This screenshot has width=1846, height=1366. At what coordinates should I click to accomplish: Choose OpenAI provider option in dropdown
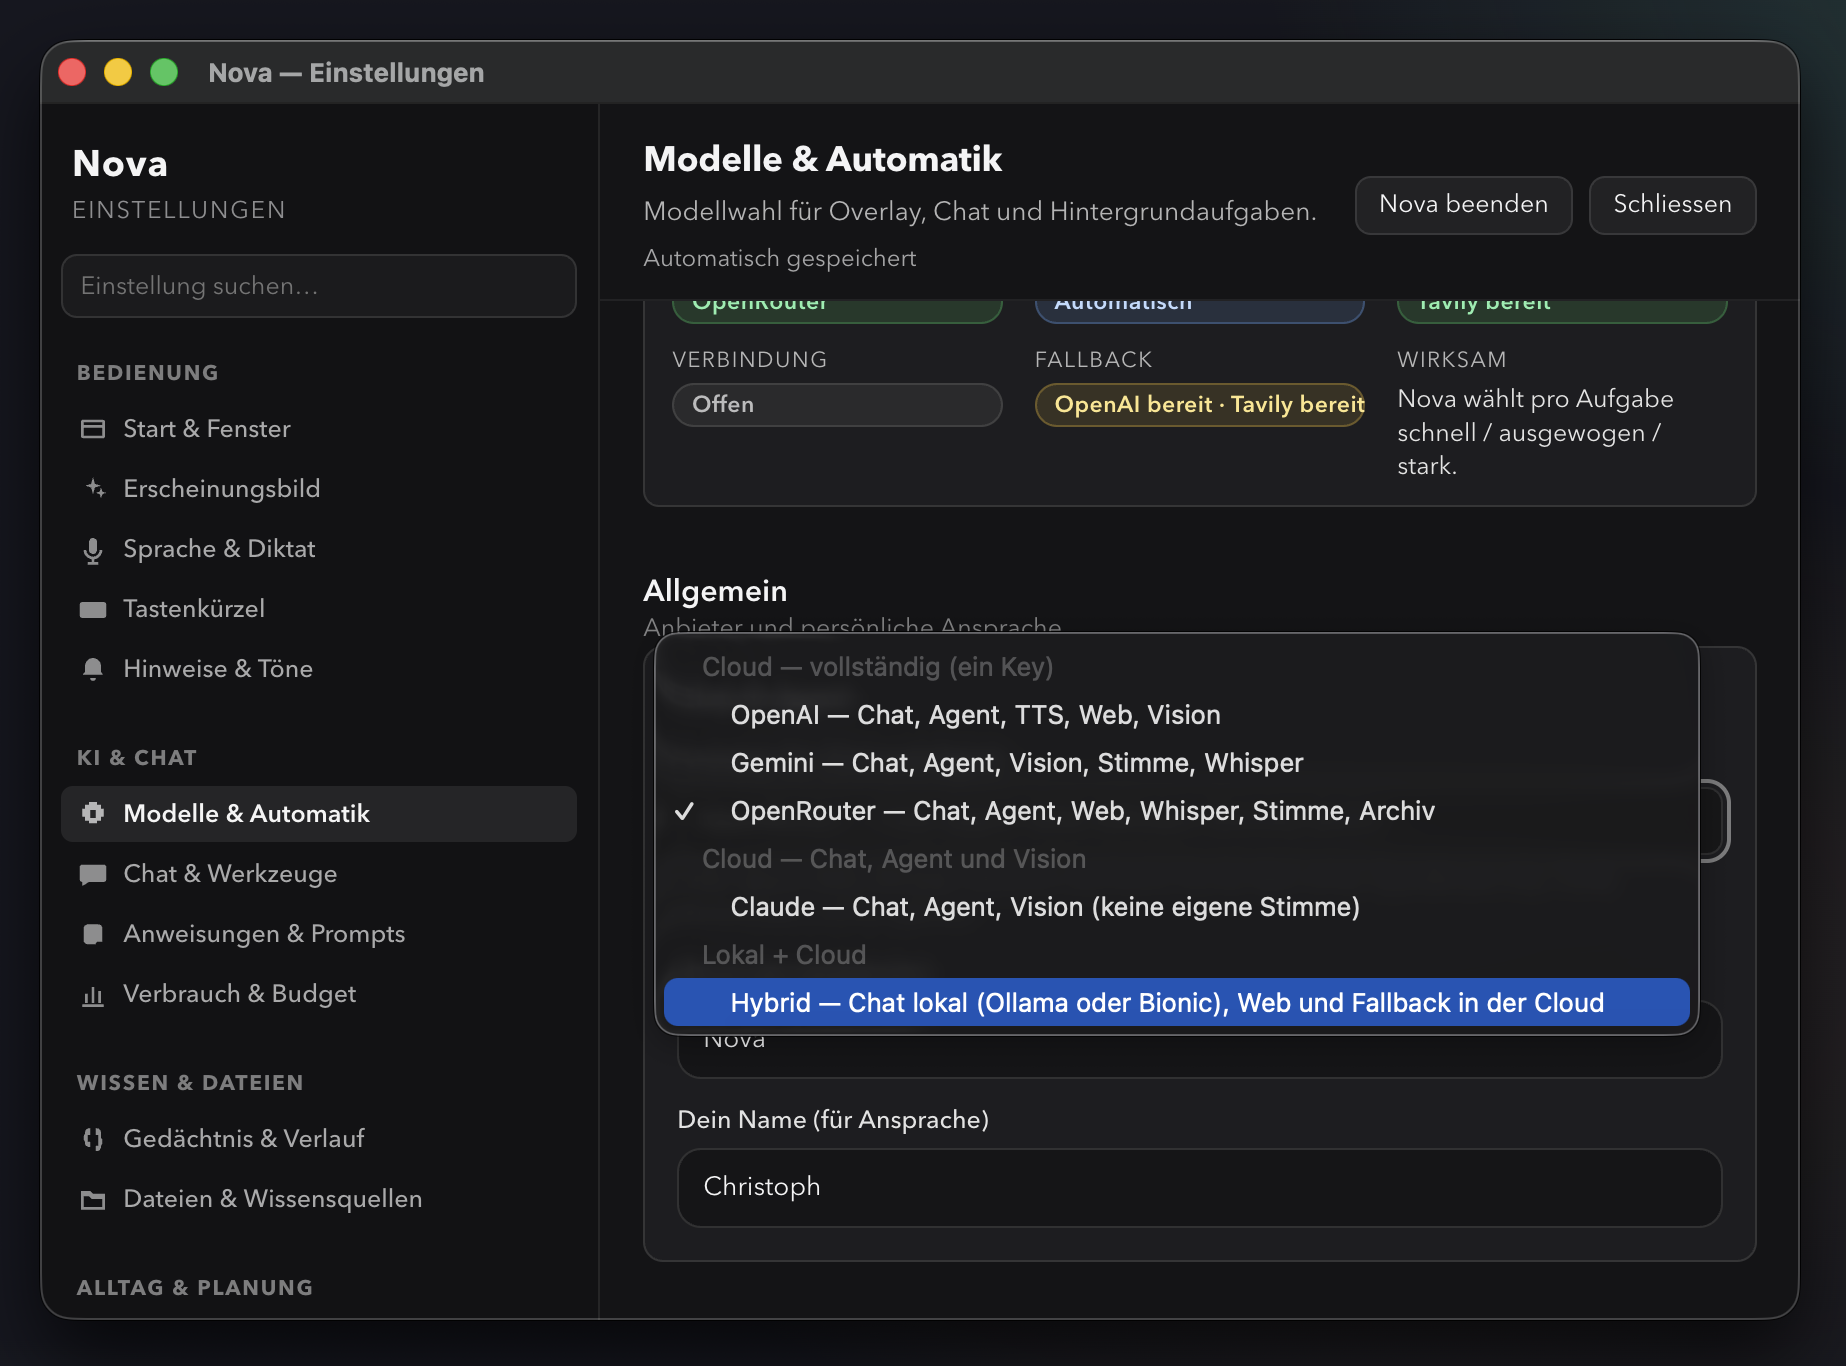point(1177,715)
